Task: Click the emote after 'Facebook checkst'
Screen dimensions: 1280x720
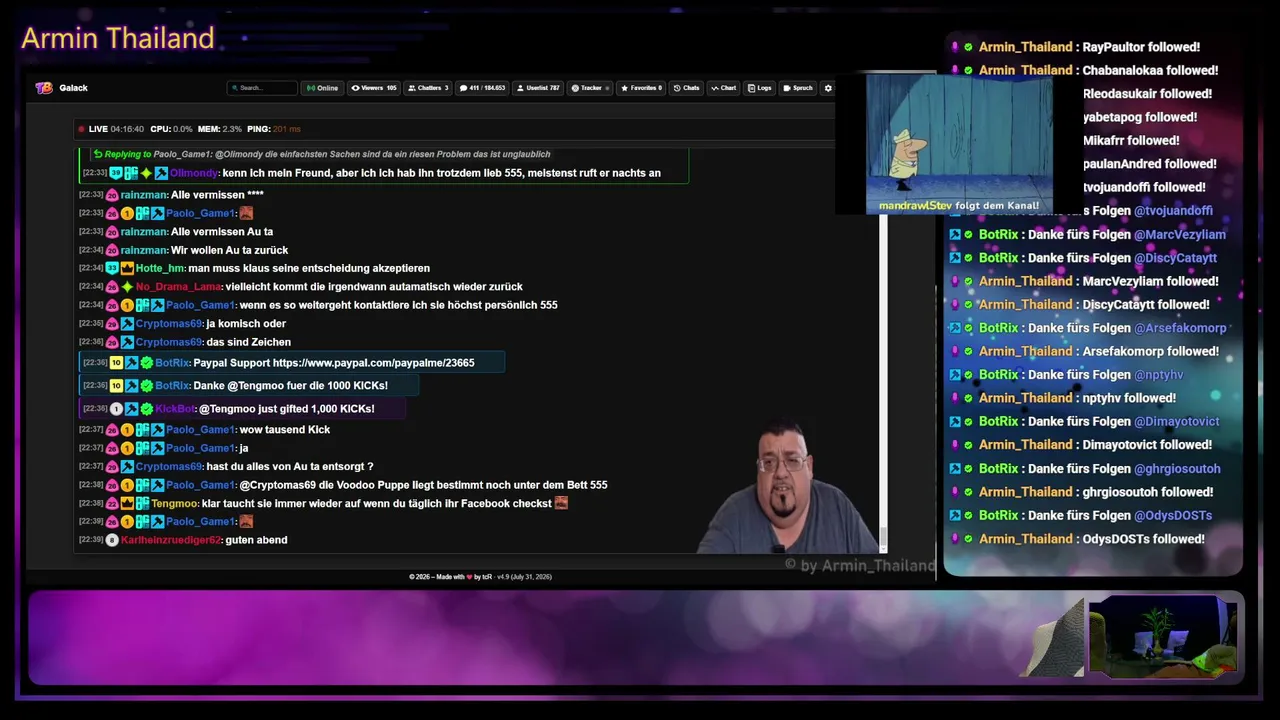Action: click(x=561, y=503)
